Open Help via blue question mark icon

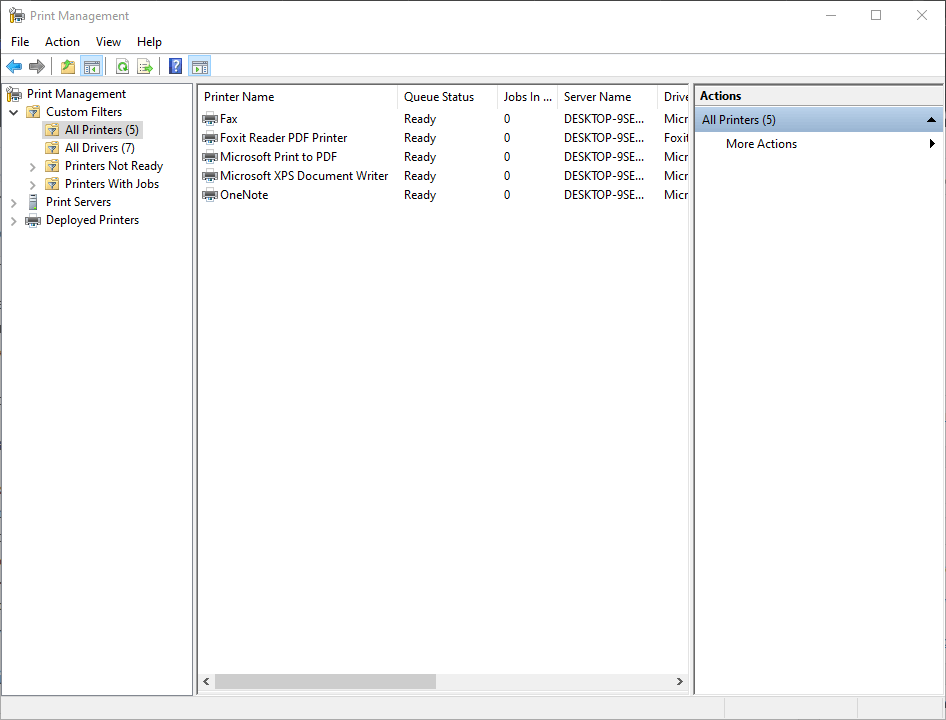coord(175,66)
